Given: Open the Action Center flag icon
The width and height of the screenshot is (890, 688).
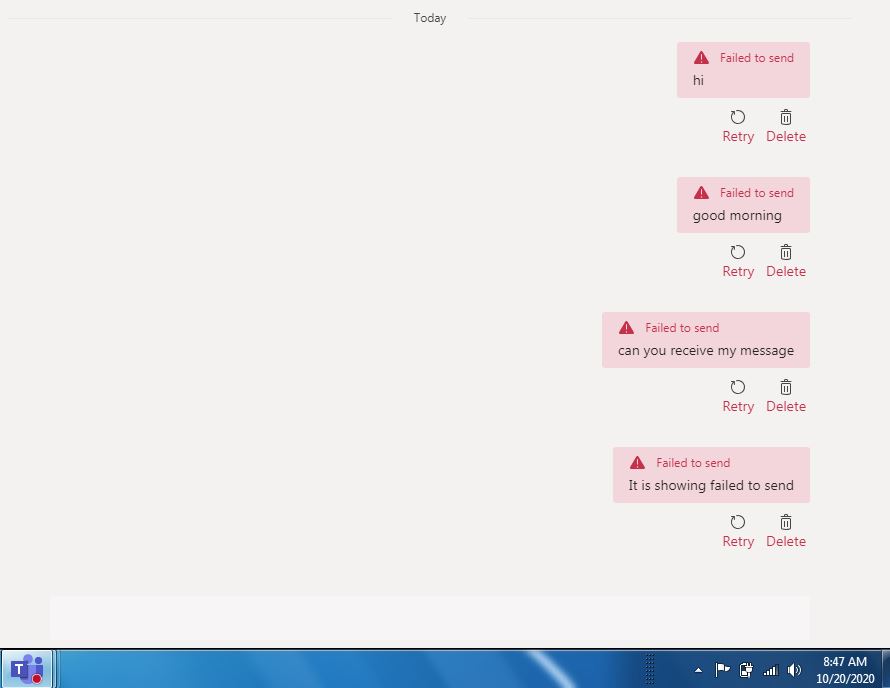Looking at the screenshot, I should pos(722,670).
